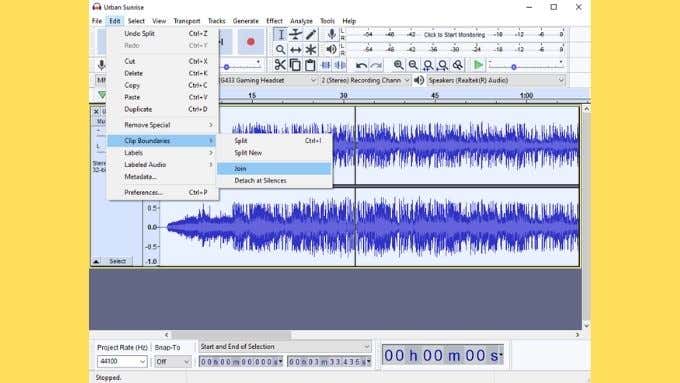Click the Zoom Out icon

click(413, 65)
